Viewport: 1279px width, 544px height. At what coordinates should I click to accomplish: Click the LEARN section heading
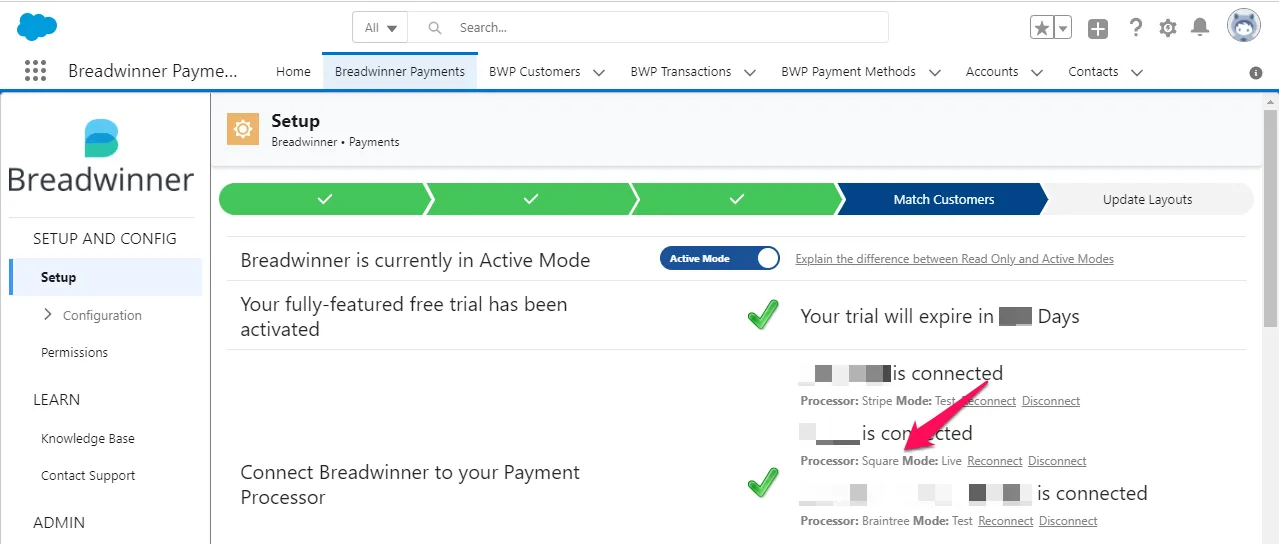pyautogui.click(x=57, y=400)
